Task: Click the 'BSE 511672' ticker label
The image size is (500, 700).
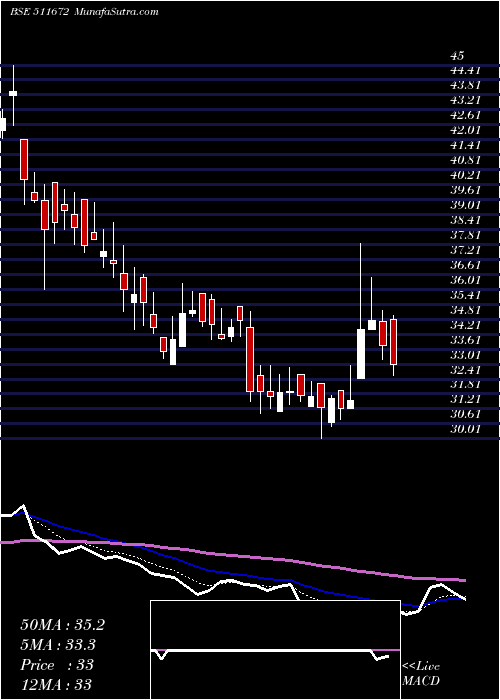Action: click(39, 12)
